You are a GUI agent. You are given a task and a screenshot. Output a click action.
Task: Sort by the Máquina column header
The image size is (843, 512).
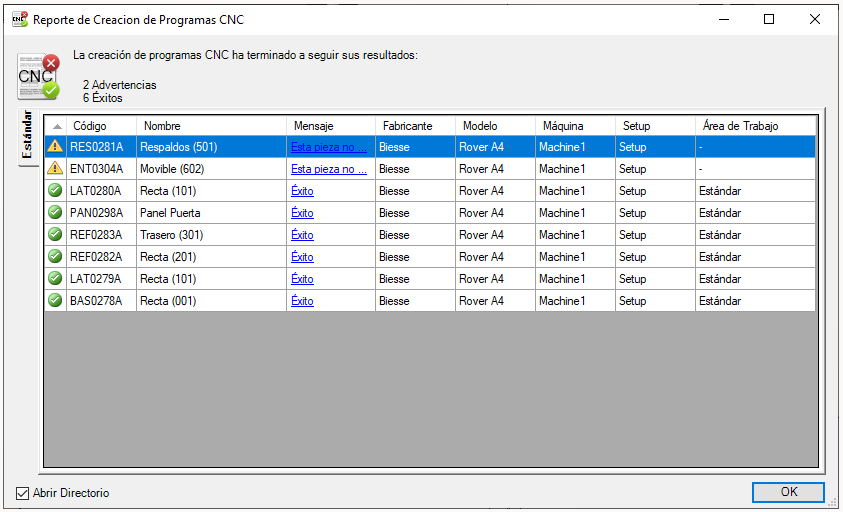(575, 126)
